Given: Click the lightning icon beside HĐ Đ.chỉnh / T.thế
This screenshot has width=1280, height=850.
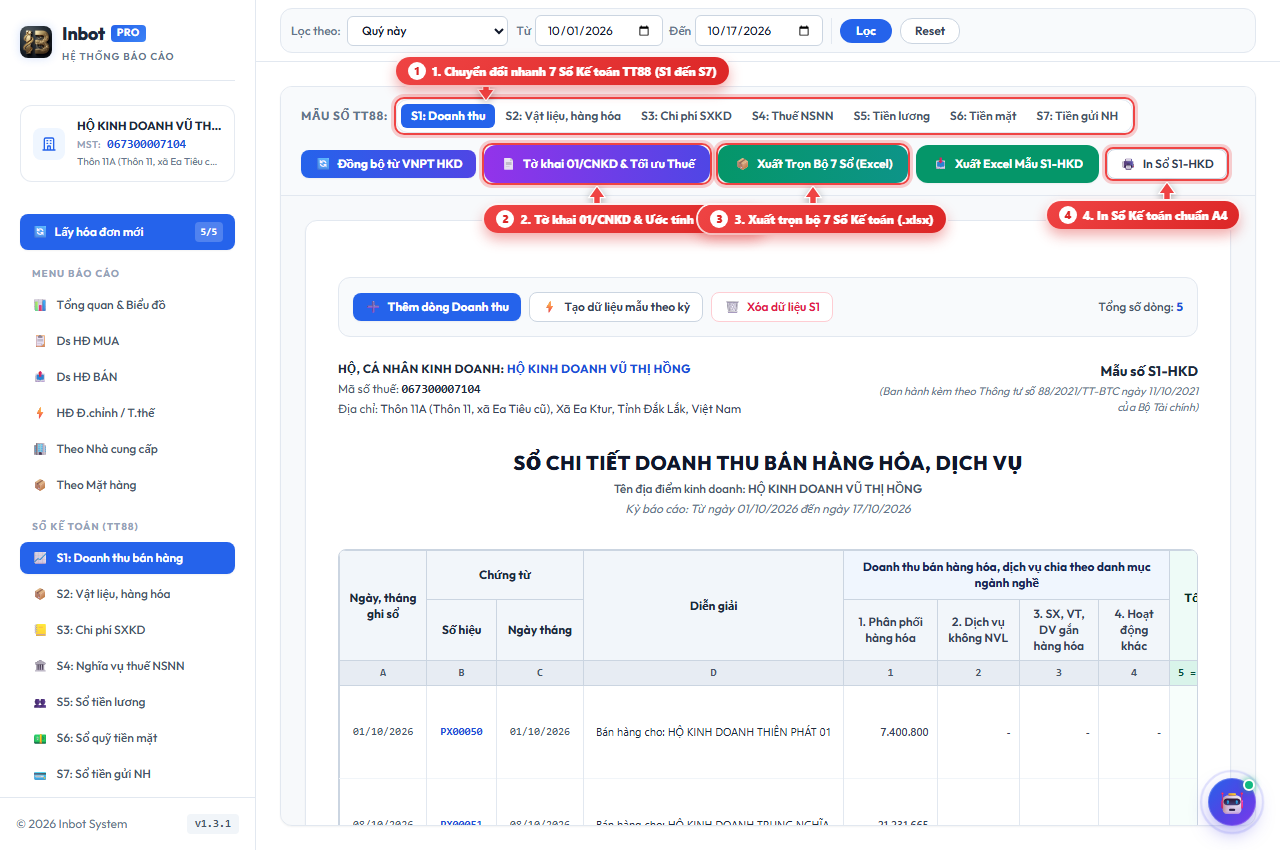Looking at the screenshot, I should [x=40, y=413].
